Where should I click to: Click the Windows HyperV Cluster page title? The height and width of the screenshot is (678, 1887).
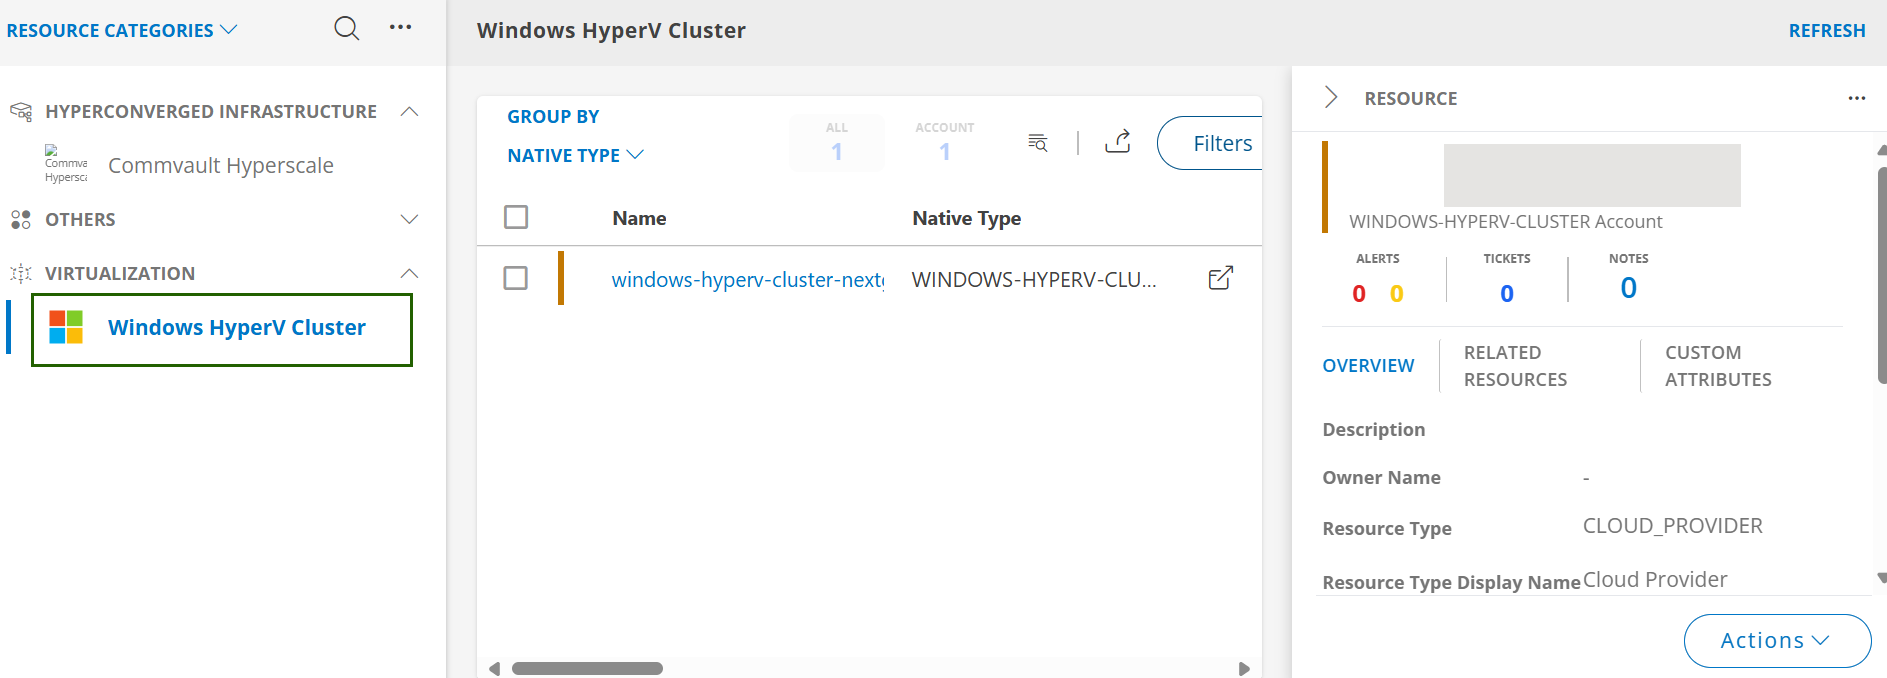[611, 31]
